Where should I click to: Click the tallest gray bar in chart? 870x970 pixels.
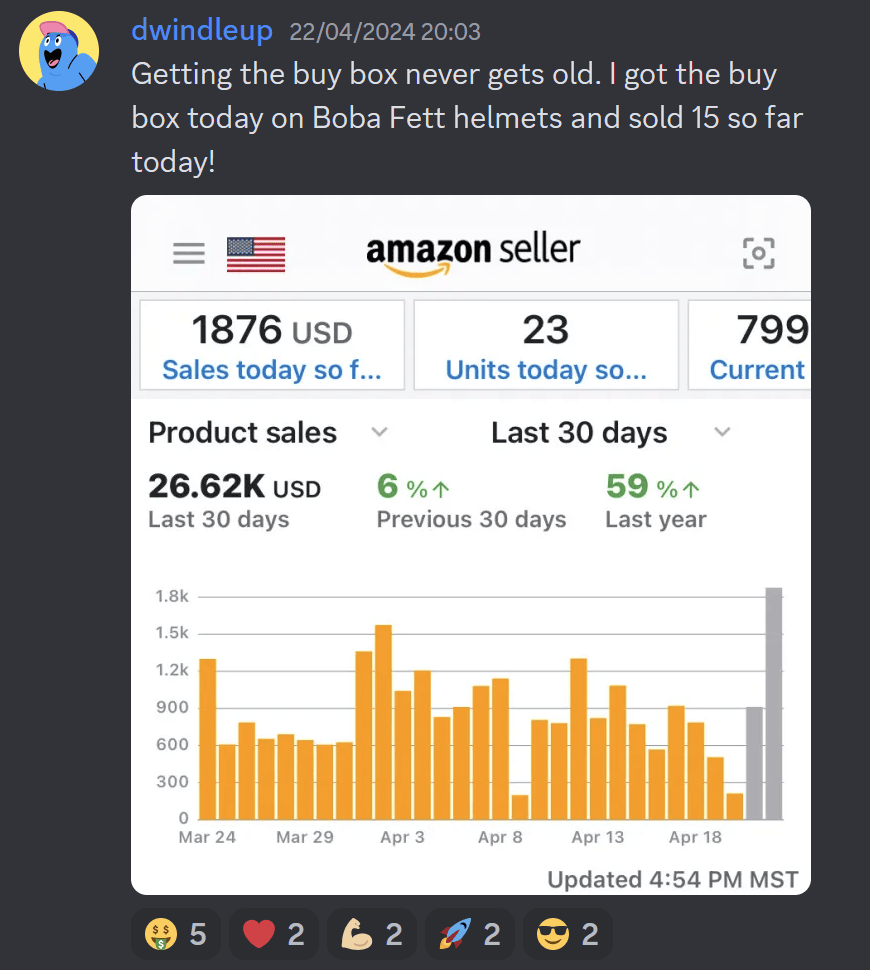[x=774, y=703]
